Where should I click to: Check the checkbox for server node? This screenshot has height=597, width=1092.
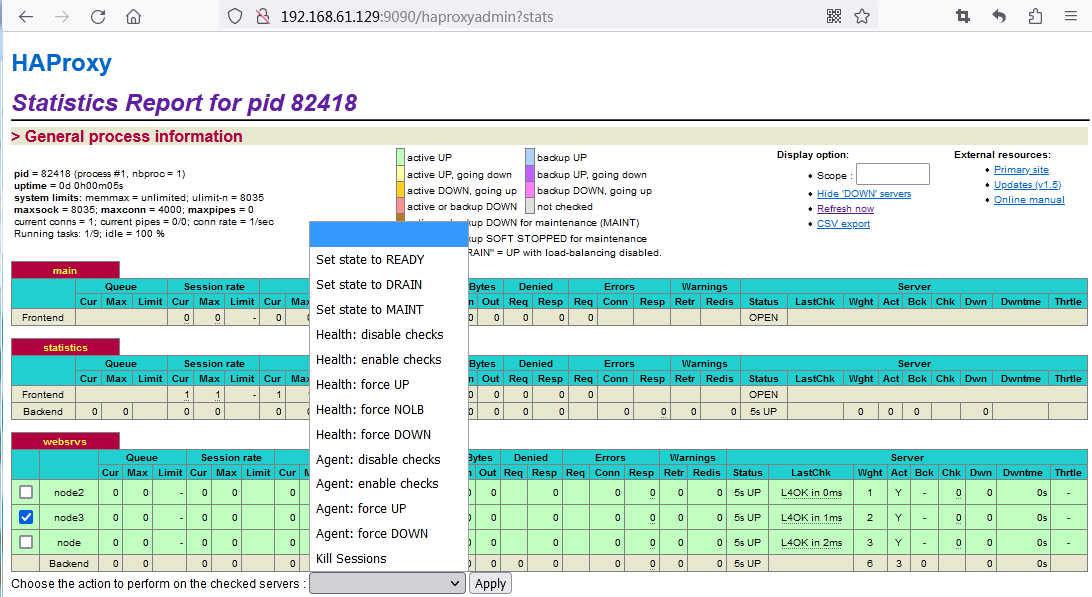tap(26, 542)
